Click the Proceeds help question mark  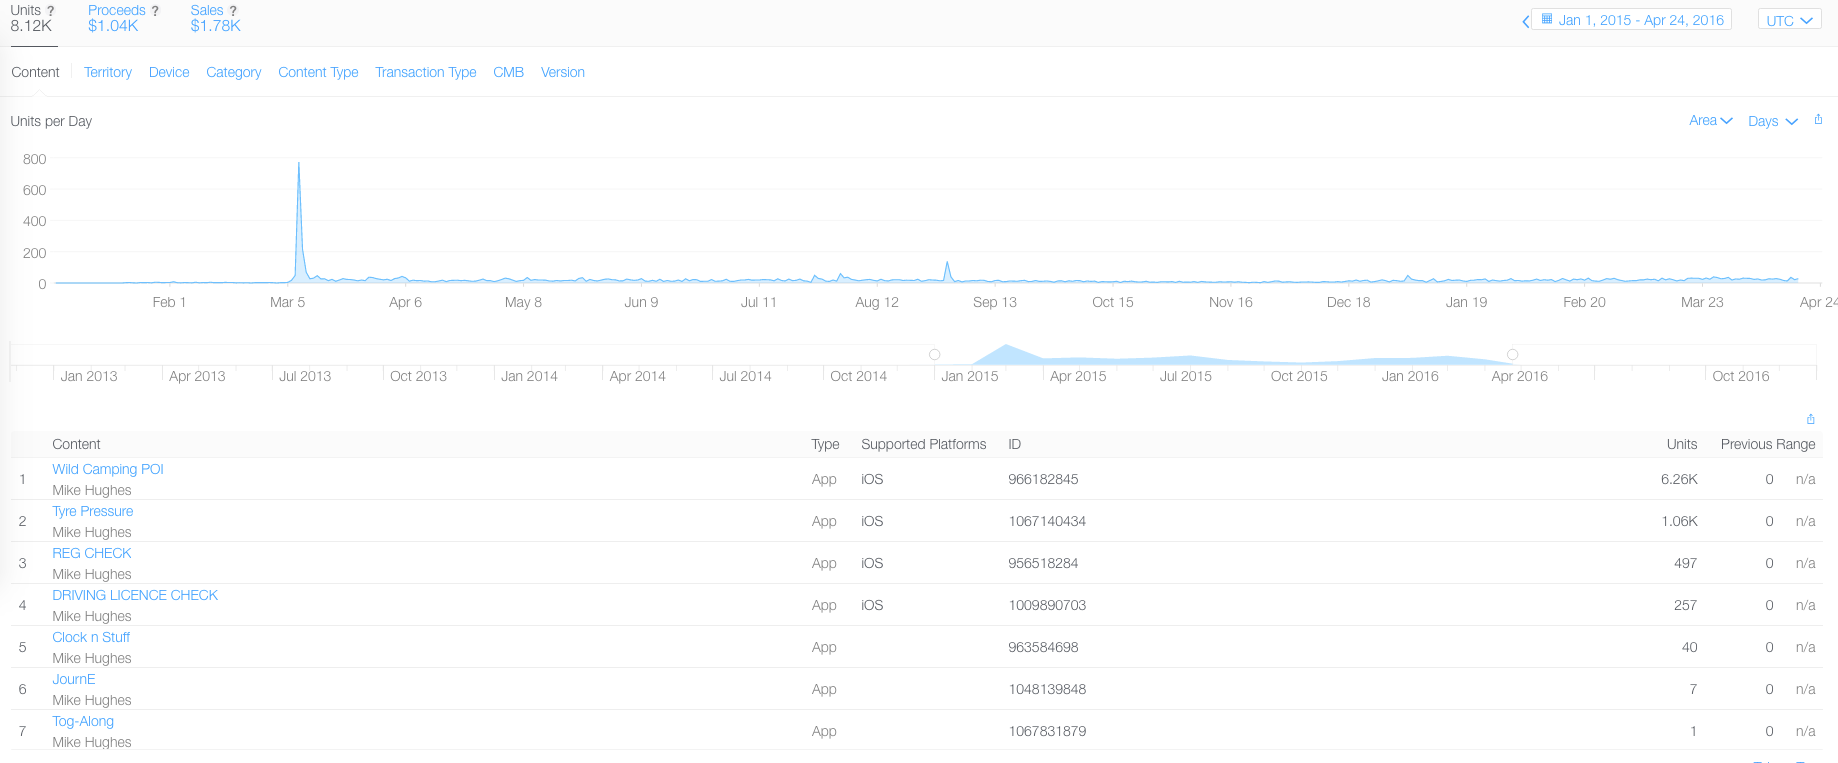[155, 11]
